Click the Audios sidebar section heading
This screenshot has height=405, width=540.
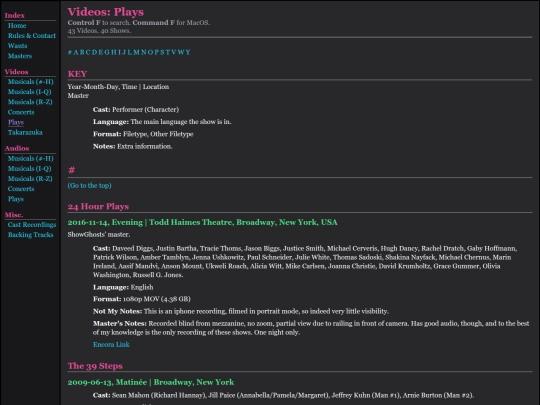pyautogui.click(x=17, y=148)
